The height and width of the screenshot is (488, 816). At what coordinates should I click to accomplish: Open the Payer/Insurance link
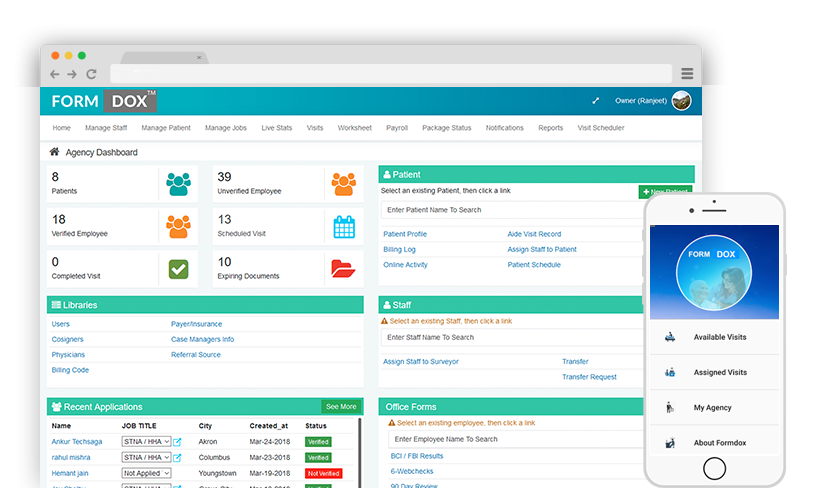(196, 324)
